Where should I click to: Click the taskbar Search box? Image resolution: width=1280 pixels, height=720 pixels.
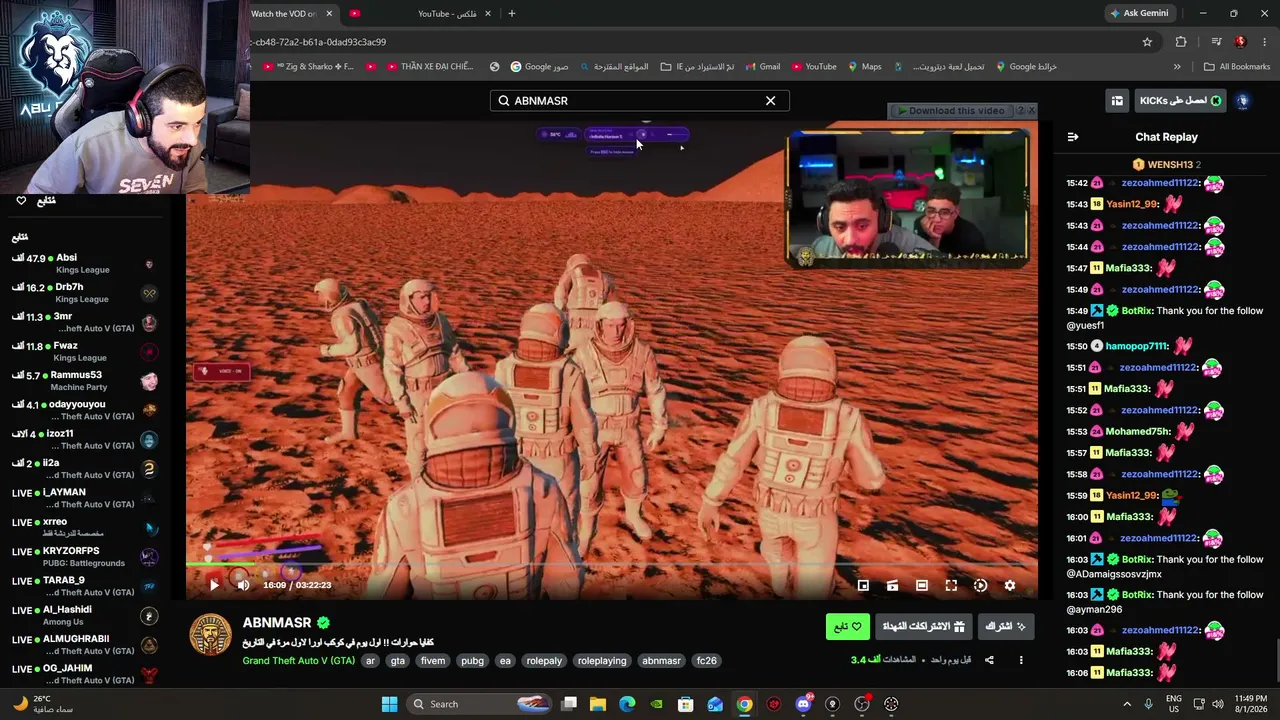point(480,704)
